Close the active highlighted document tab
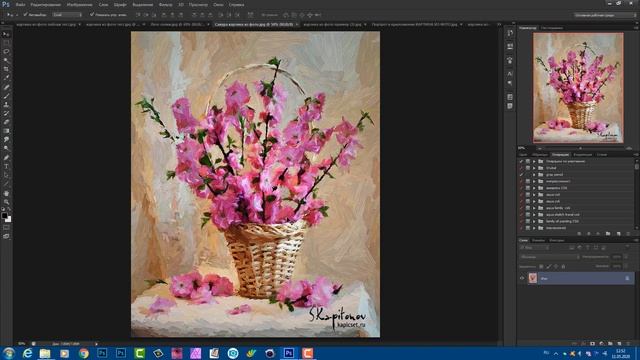Screen dimensions: 640x360 click(297, 24)
